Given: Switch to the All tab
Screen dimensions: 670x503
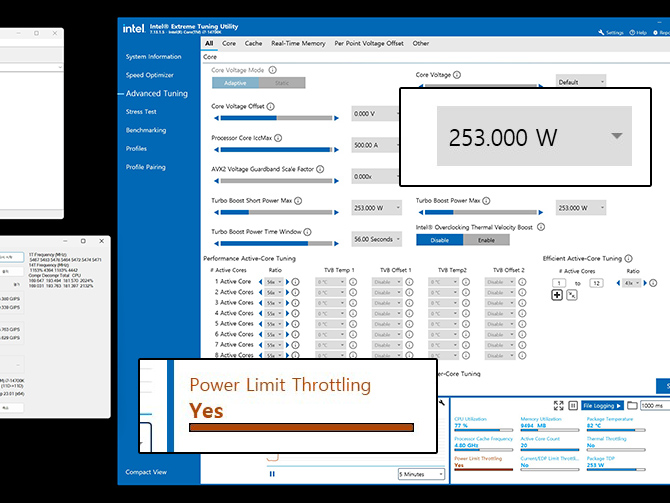Looking at the screenshot, I should (209, 43).
